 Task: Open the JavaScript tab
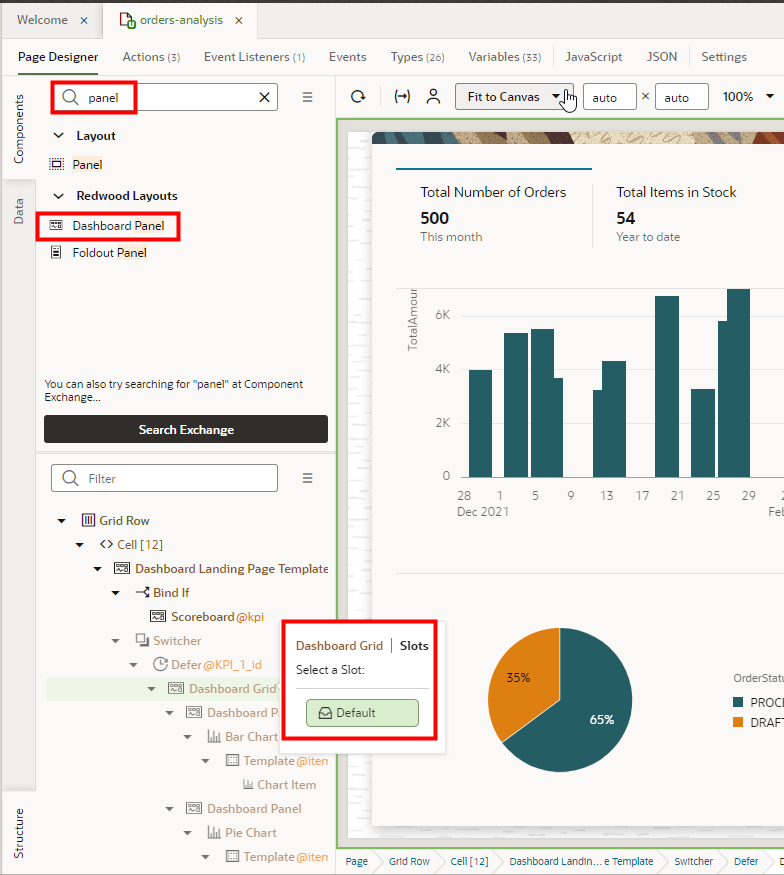594,57
